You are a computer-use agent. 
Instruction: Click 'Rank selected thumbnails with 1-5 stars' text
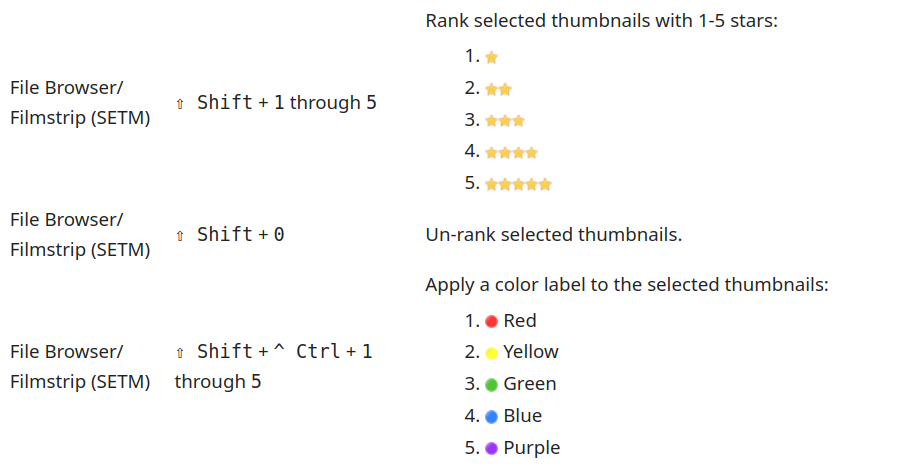point(601,21)
